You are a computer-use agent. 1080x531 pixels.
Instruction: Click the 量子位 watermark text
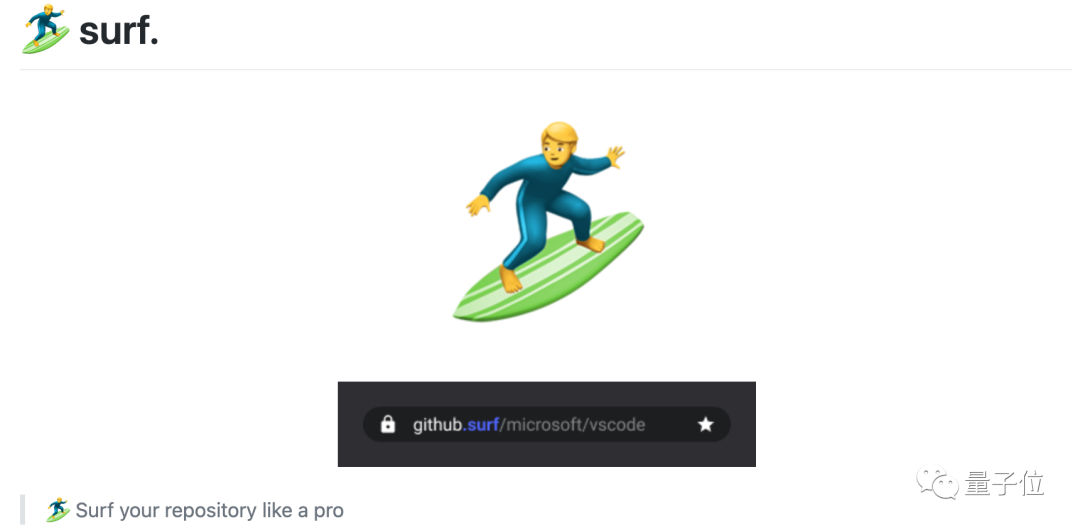click(x=1005, y=483)
